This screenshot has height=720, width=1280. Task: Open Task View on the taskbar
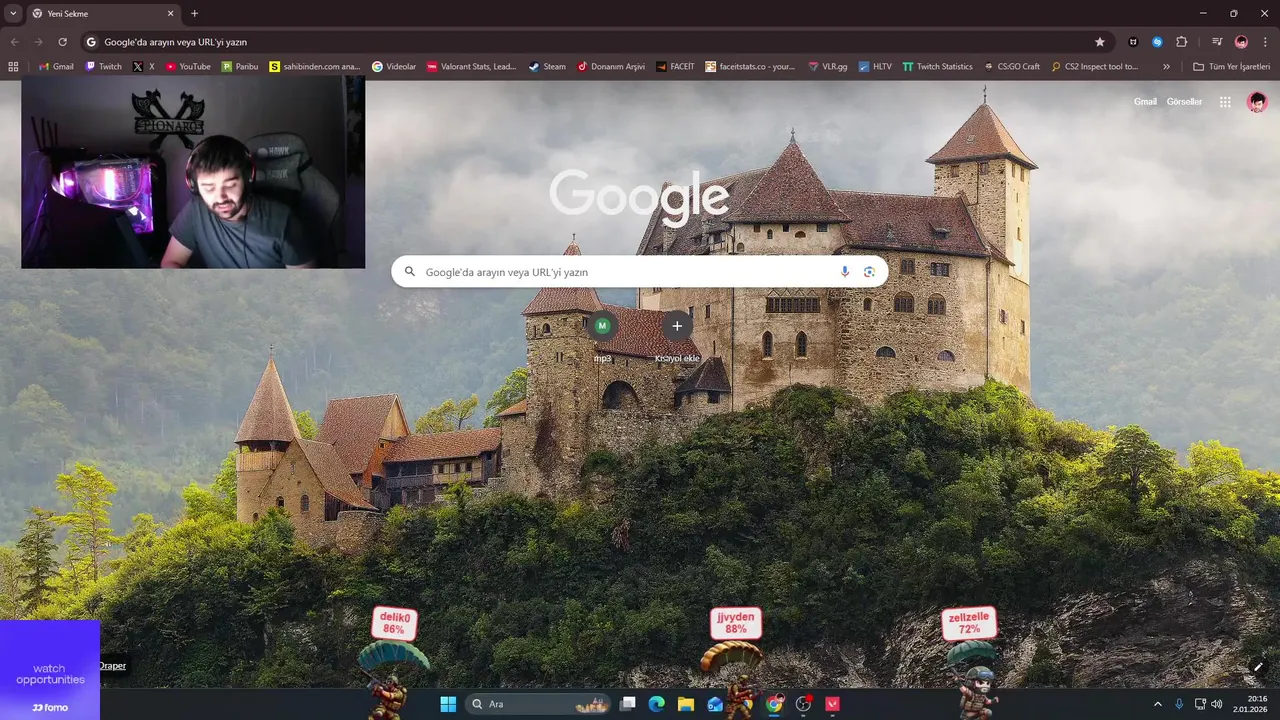point(628,704)
